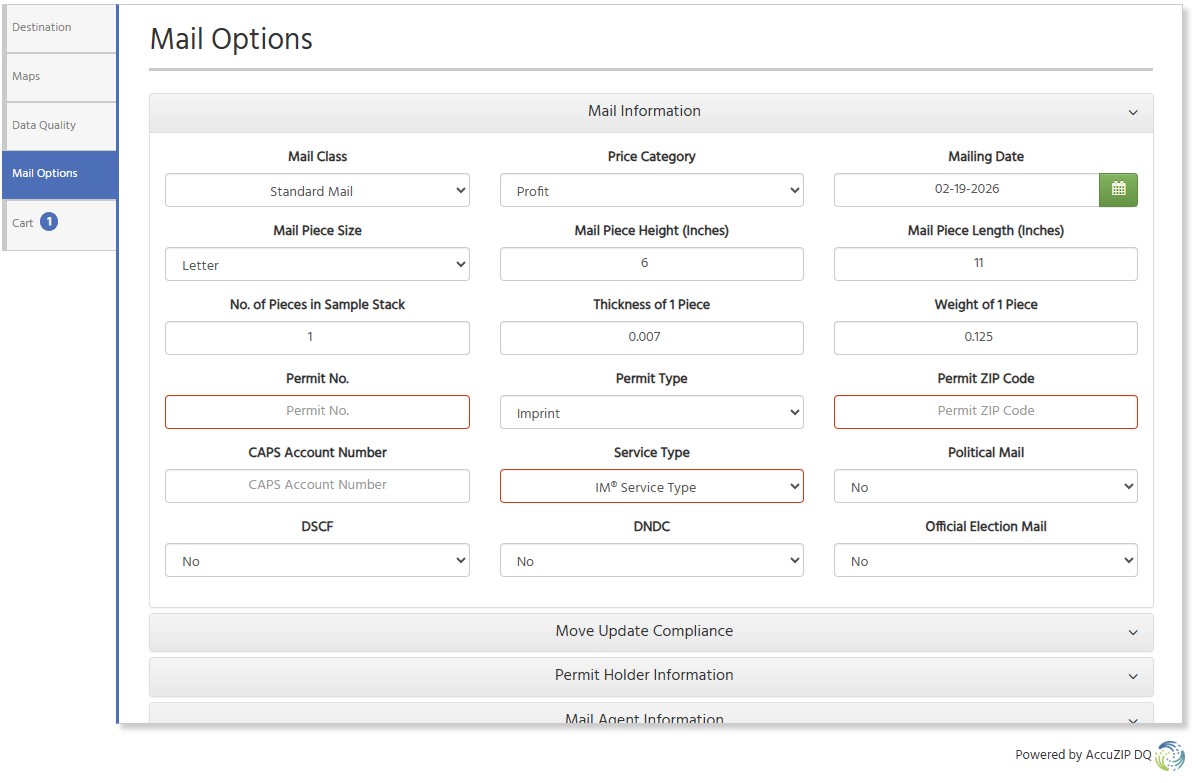Focus the Permit ZIP Code field
The height and width of the screenshot is (783, 1198).
click(985, 411)
